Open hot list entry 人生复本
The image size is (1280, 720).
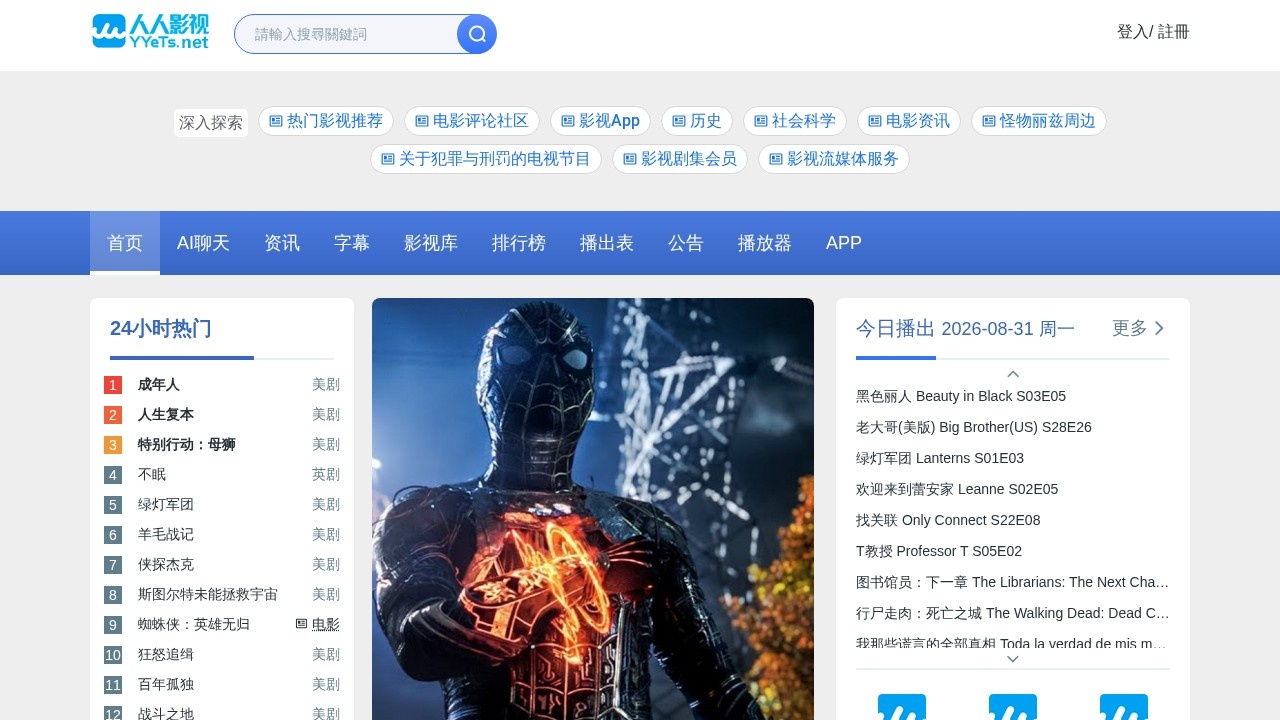(166, 415)
